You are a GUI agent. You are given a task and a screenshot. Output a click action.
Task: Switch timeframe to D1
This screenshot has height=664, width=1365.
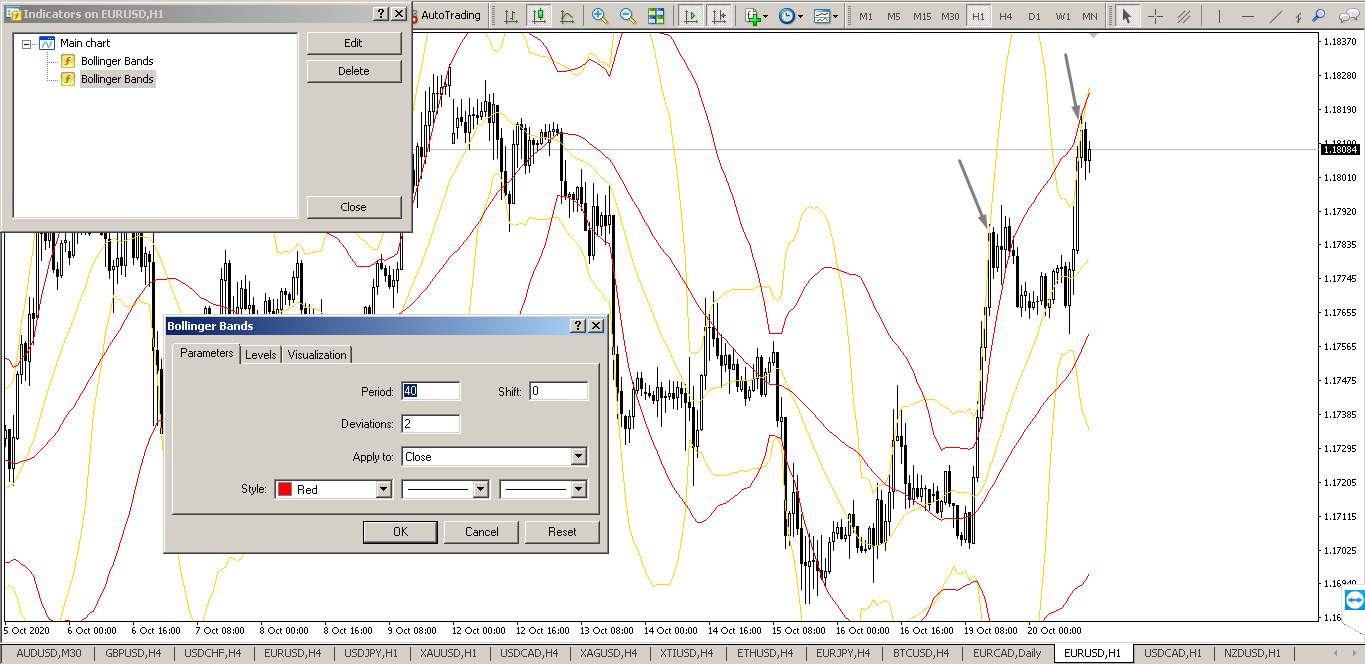click(1034, 16)
